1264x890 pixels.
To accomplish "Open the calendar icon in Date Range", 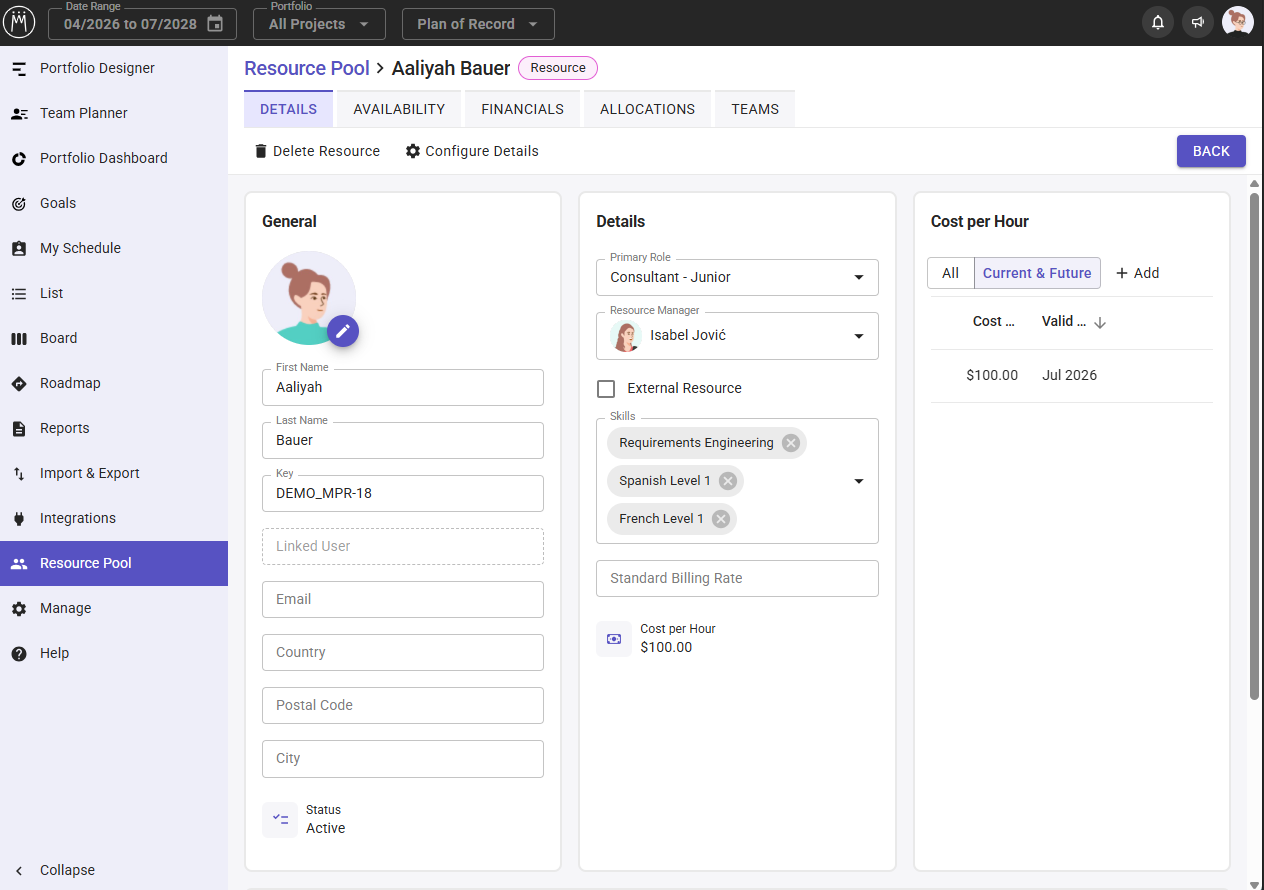I will point(215,24).
